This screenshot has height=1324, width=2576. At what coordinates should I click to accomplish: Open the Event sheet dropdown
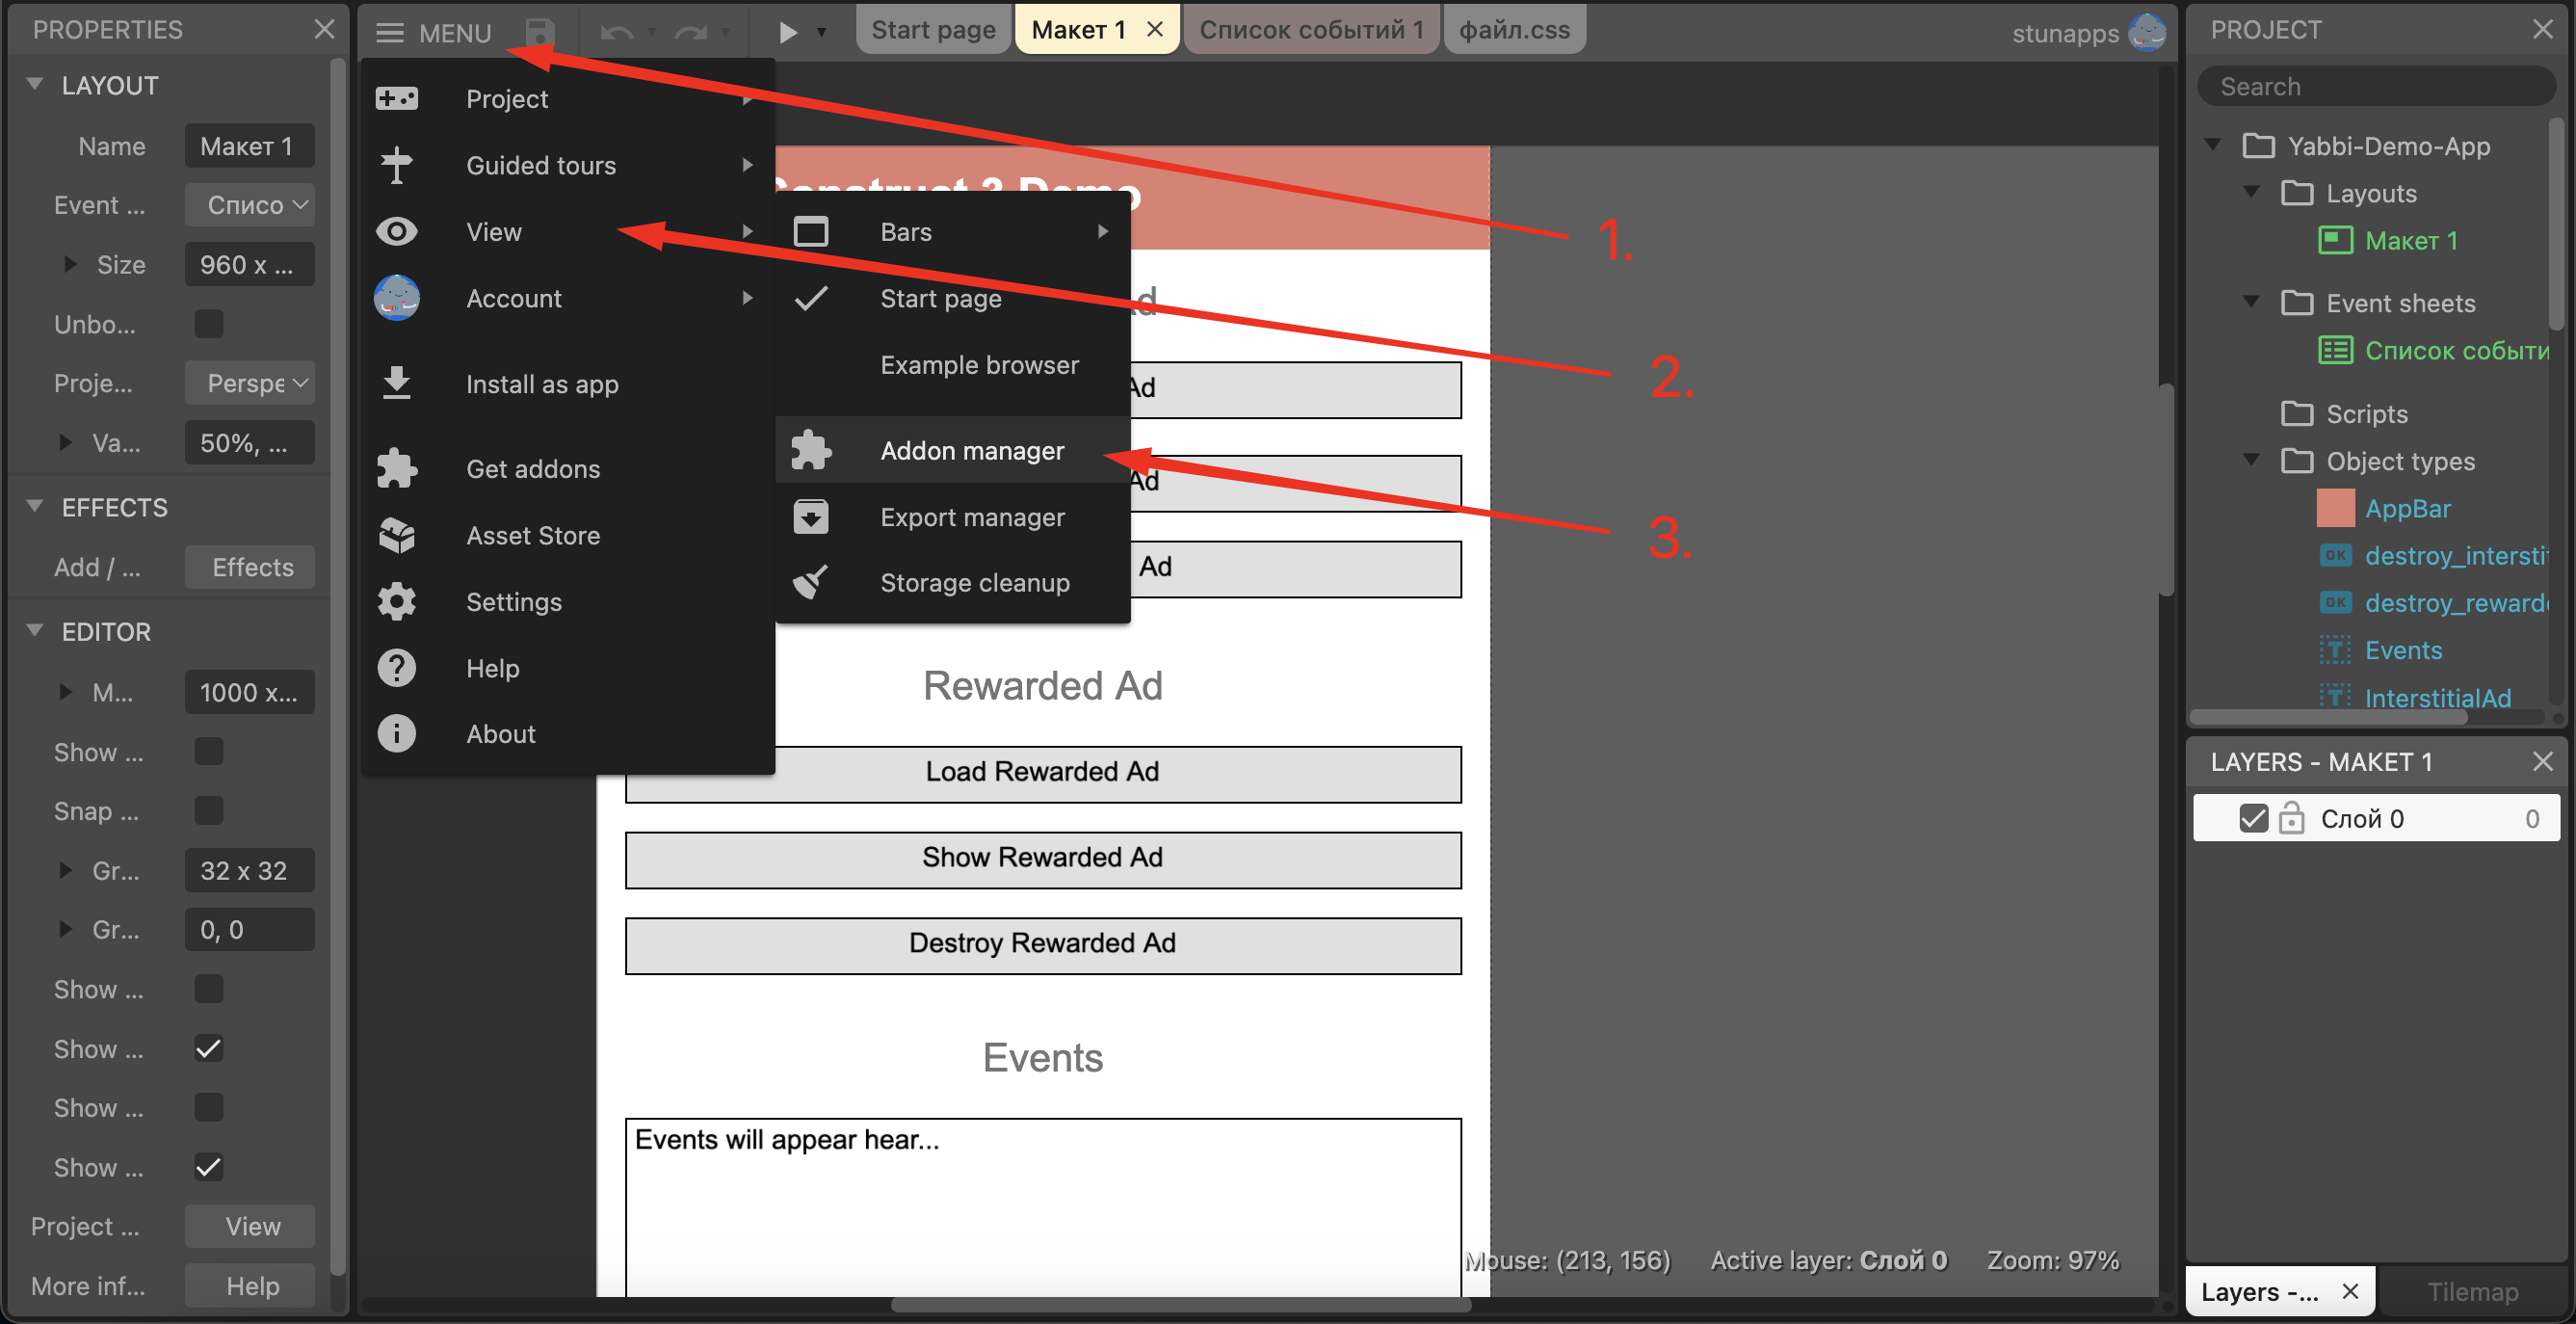[250, 205]
